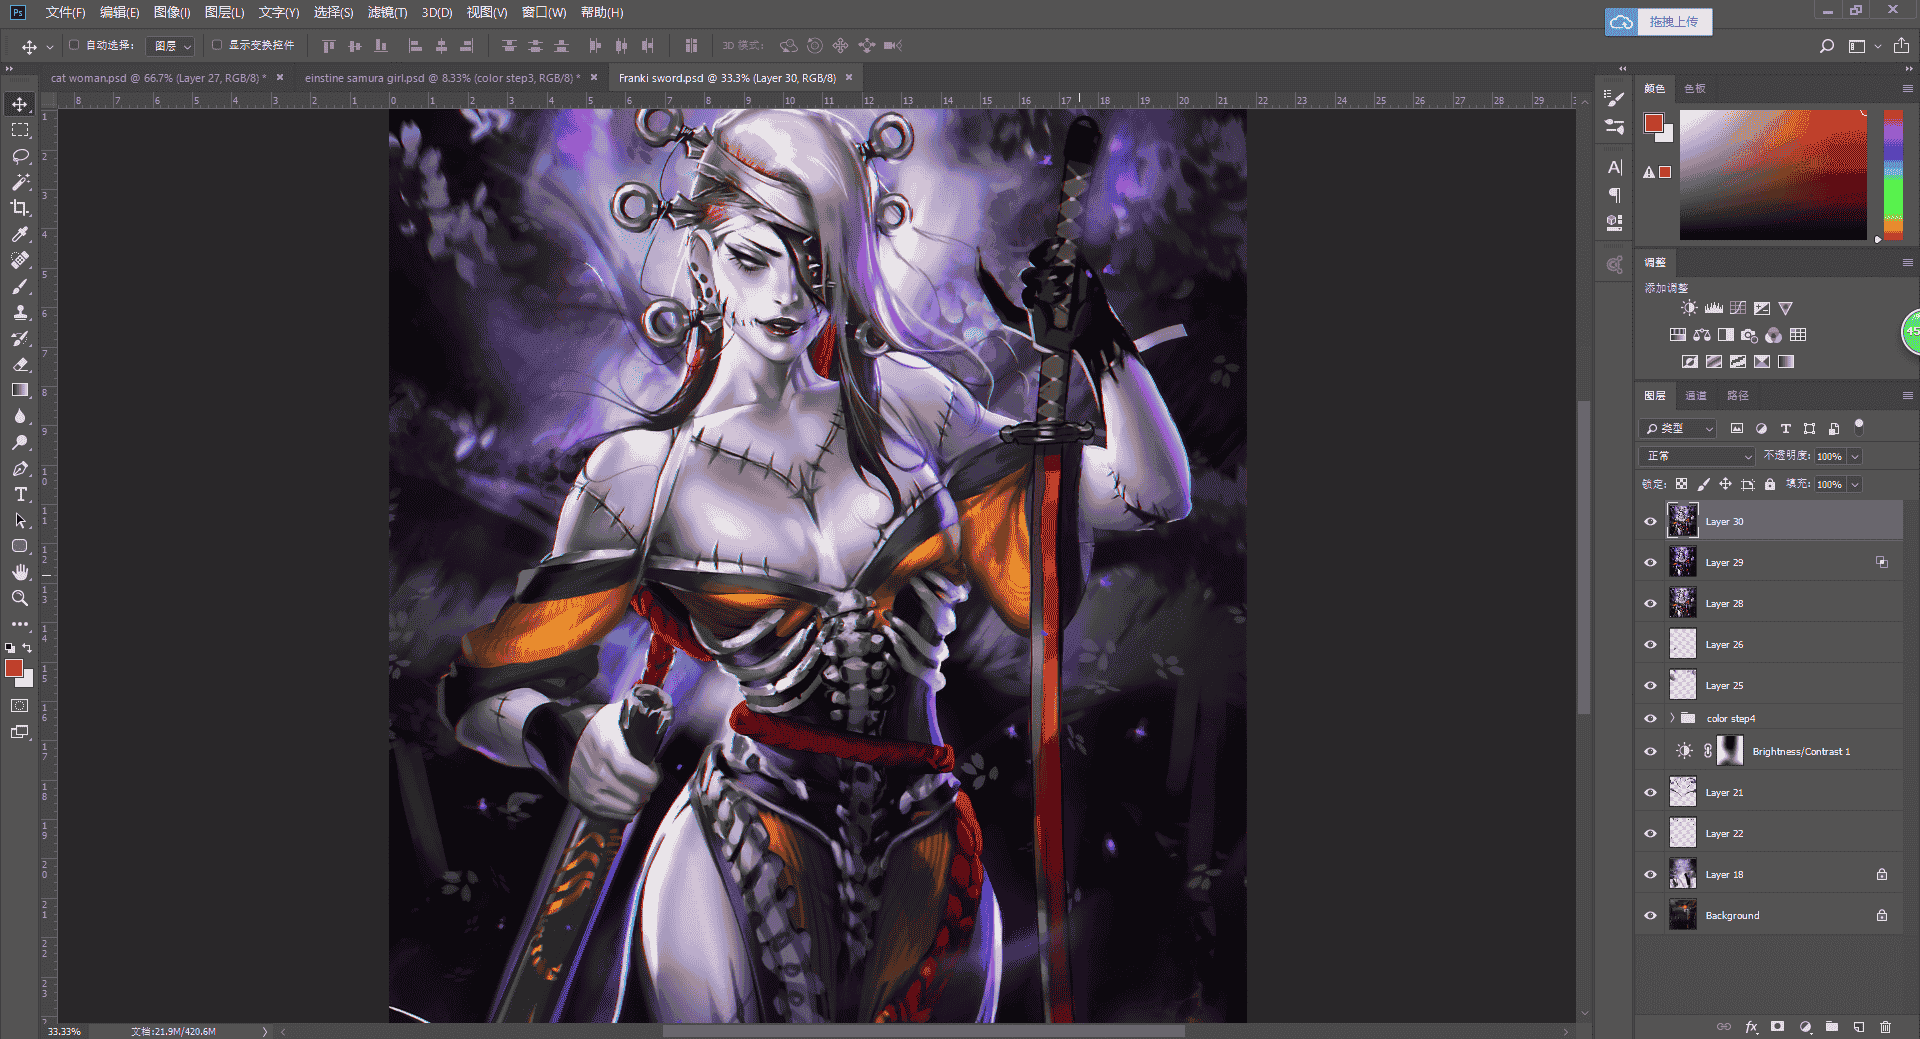Image resolution: width=1920 pixels, height=1039 pixels.
Task: Switch to the 色板 swatches panel tab
Action: click(x=1695, y=89)
